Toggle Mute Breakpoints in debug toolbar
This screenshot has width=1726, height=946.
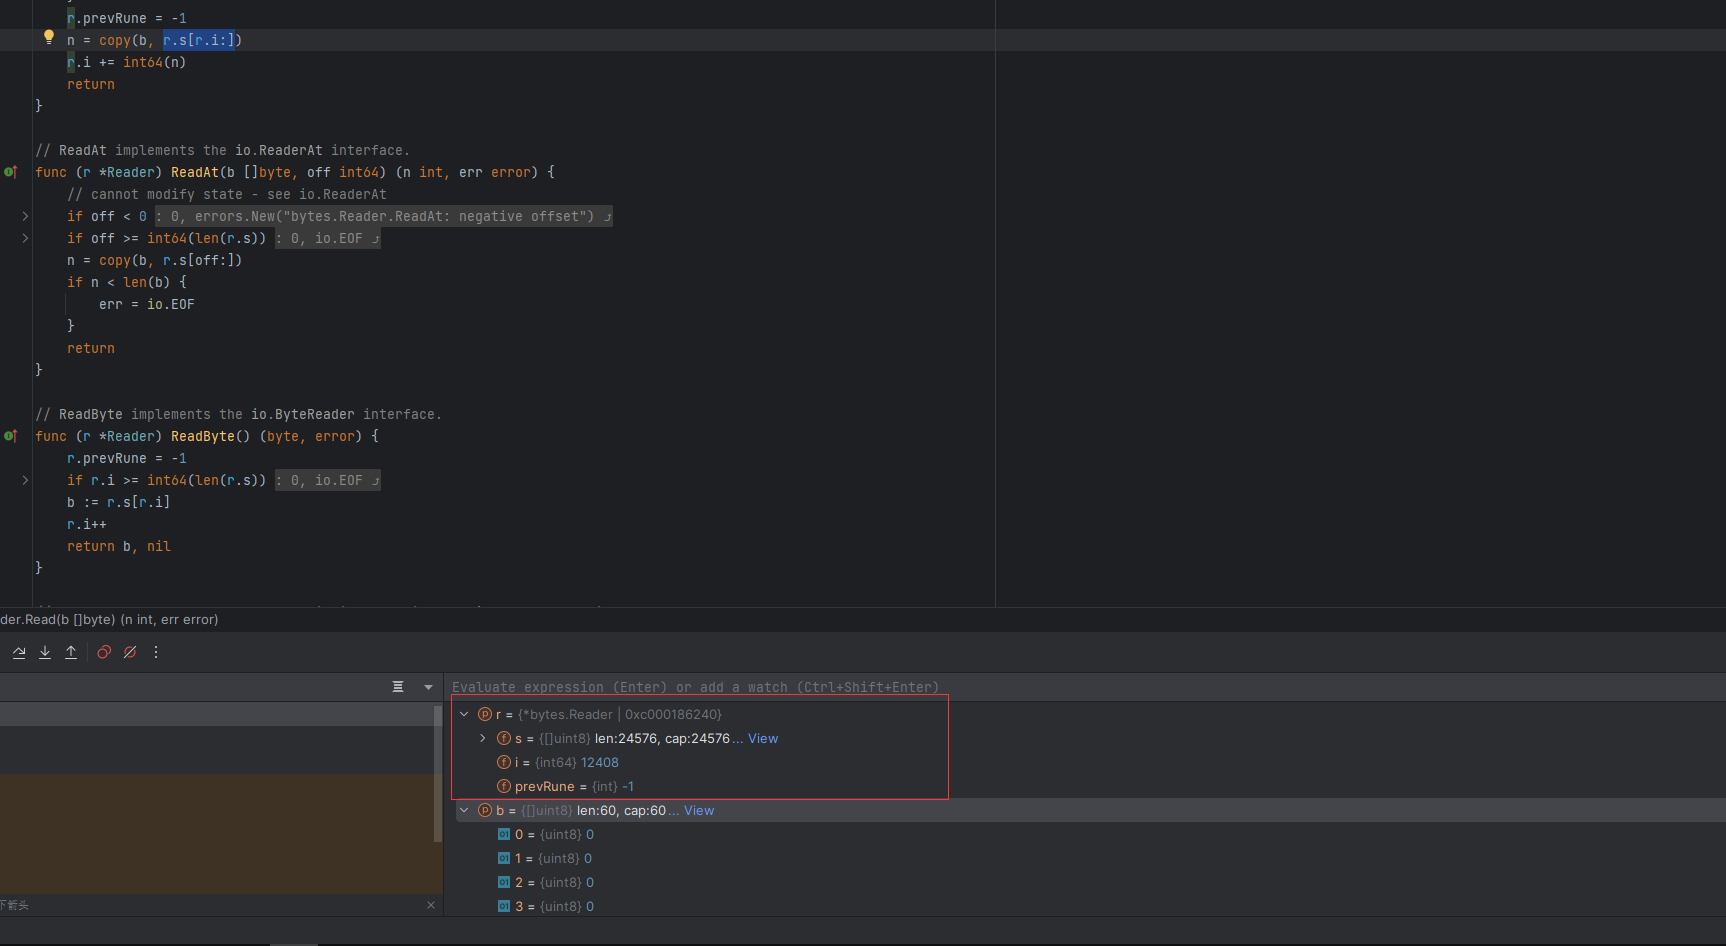(130, 652)
